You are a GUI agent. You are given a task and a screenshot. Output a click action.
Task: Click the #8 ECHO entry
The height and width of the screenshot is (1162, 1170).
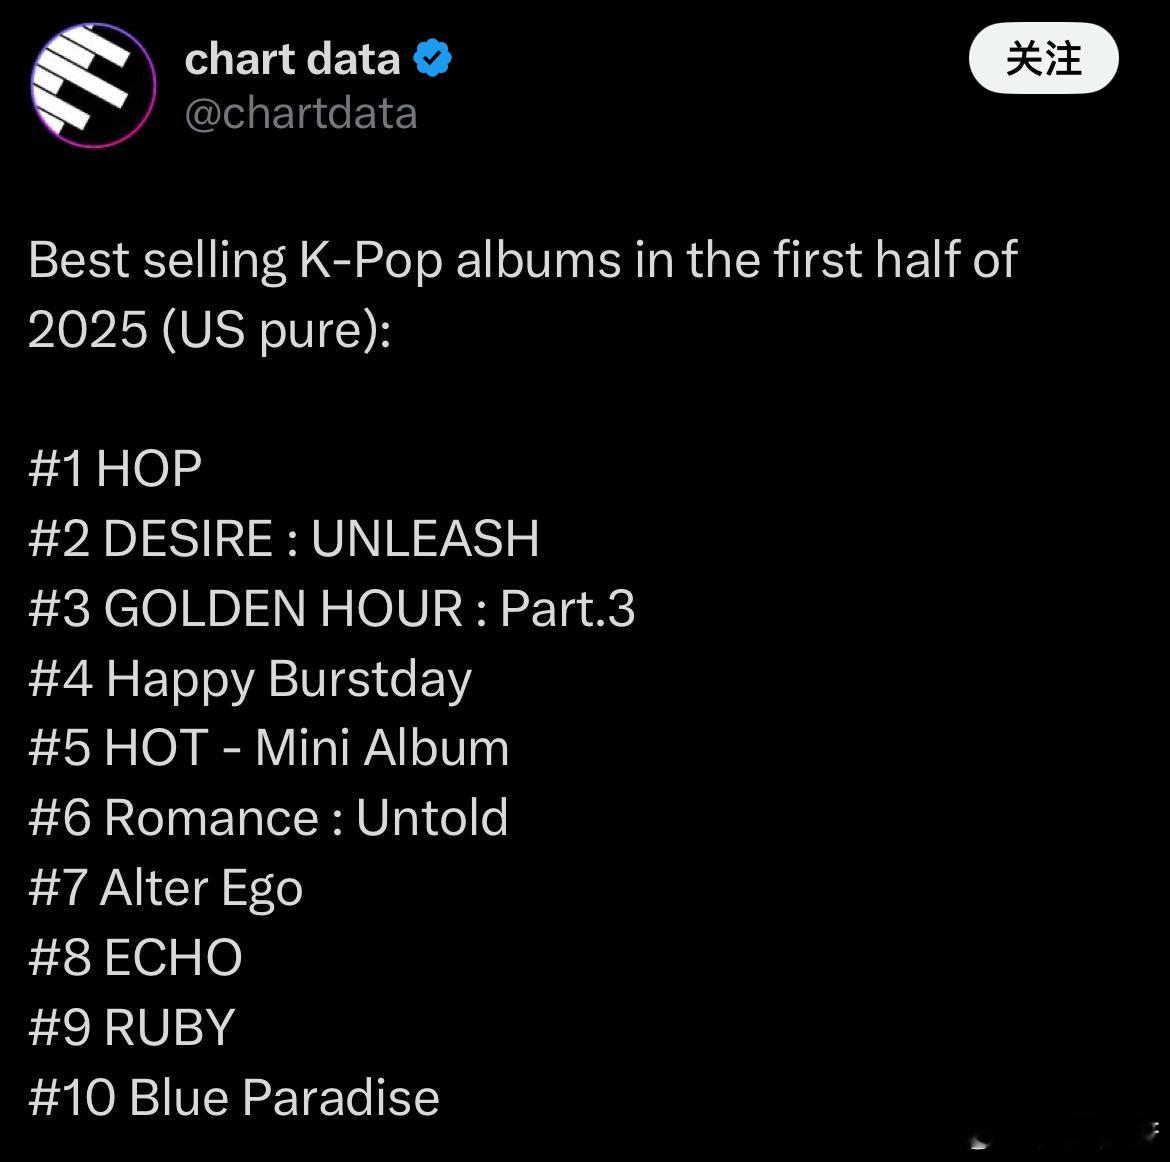click(135, 958)
